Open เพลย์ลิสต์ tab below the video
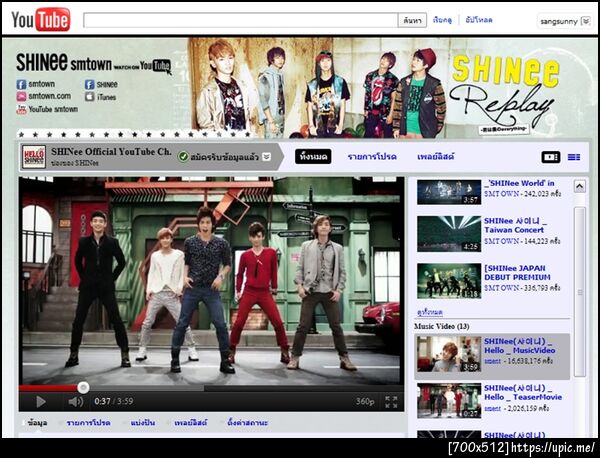 pos(191,423)
